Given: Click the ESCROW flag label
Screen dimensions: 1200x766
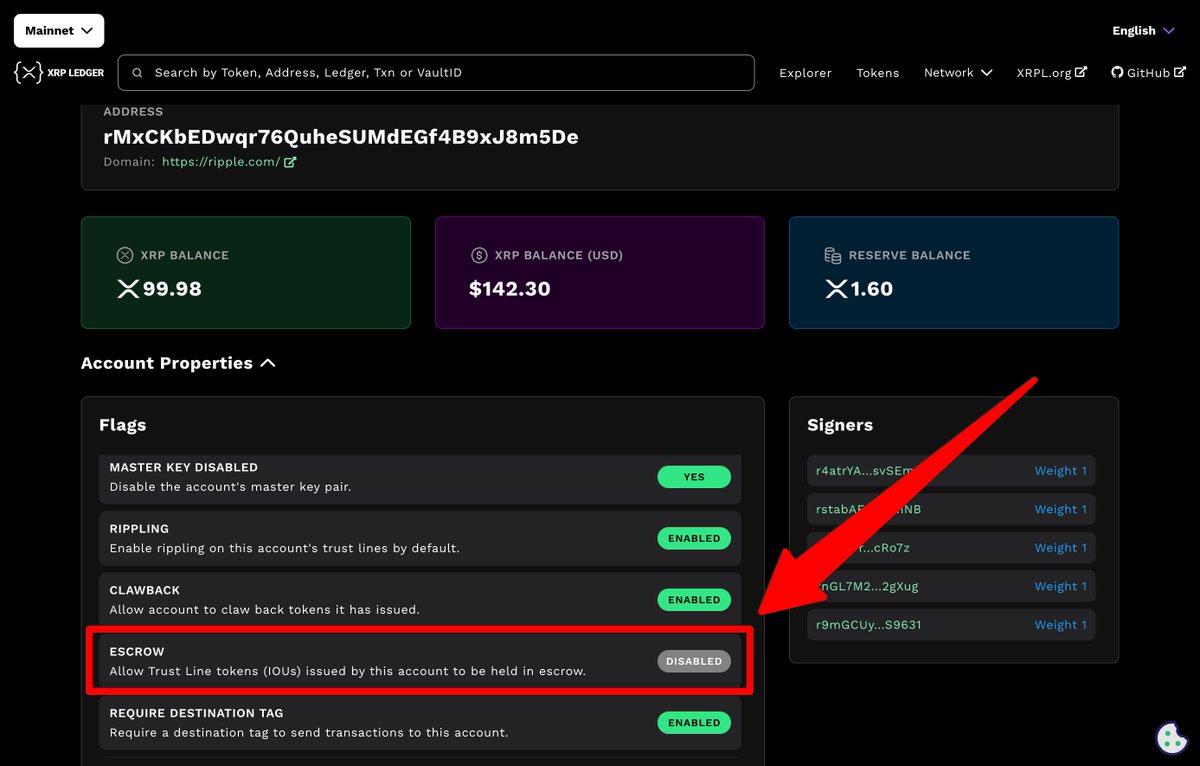Looking at the screenshot, I should [x=137, y=651].
